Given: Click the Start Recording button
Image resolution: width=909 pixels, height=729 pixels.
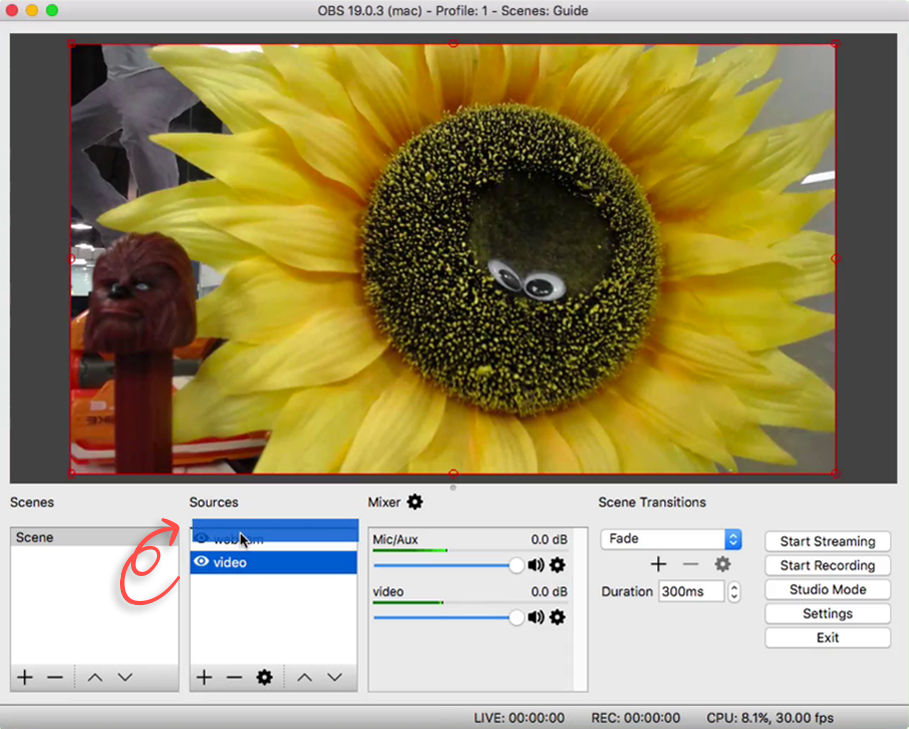Looking at the screenshot, I should pos(827,566).
